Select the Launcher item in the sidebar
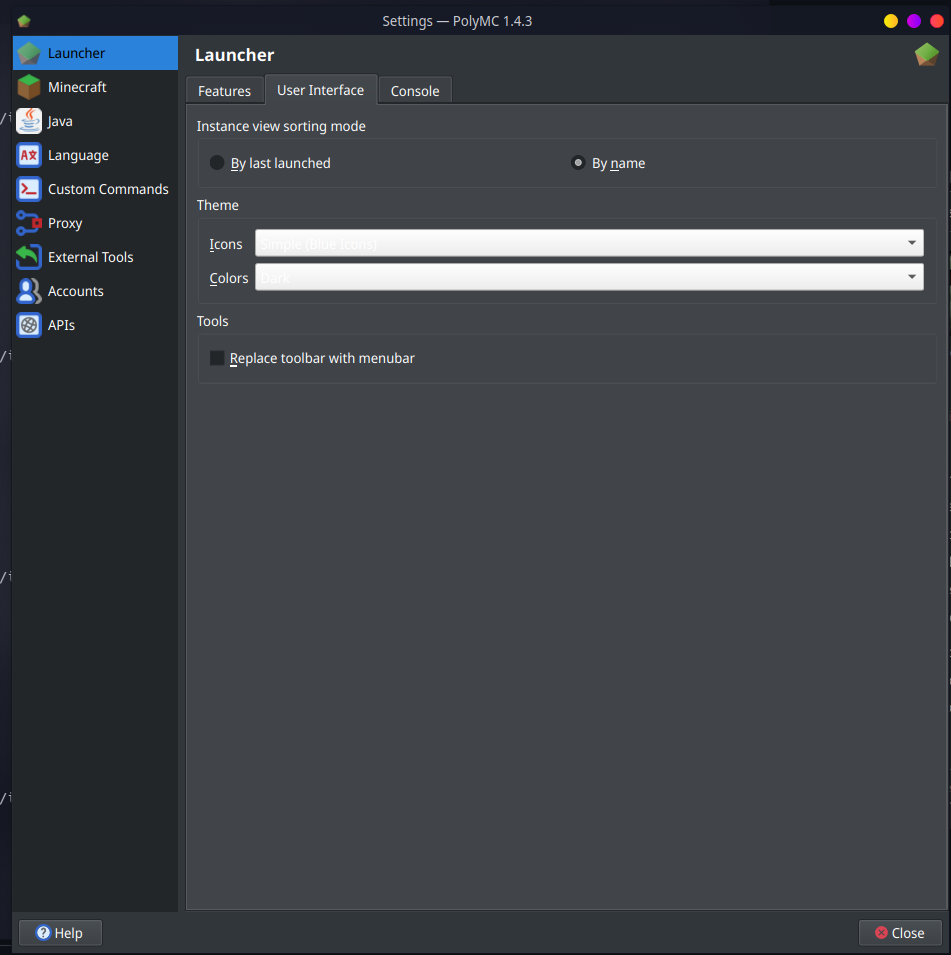Viewport: 951px width, 955px height. click(x=78, y=53)
